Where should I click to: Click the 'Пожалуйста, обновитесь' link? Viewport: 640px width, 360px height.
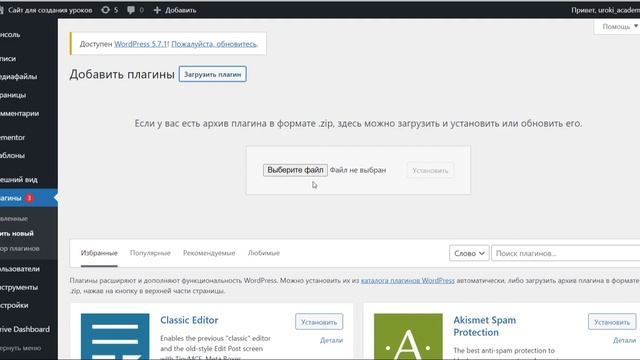pos(214,44)
